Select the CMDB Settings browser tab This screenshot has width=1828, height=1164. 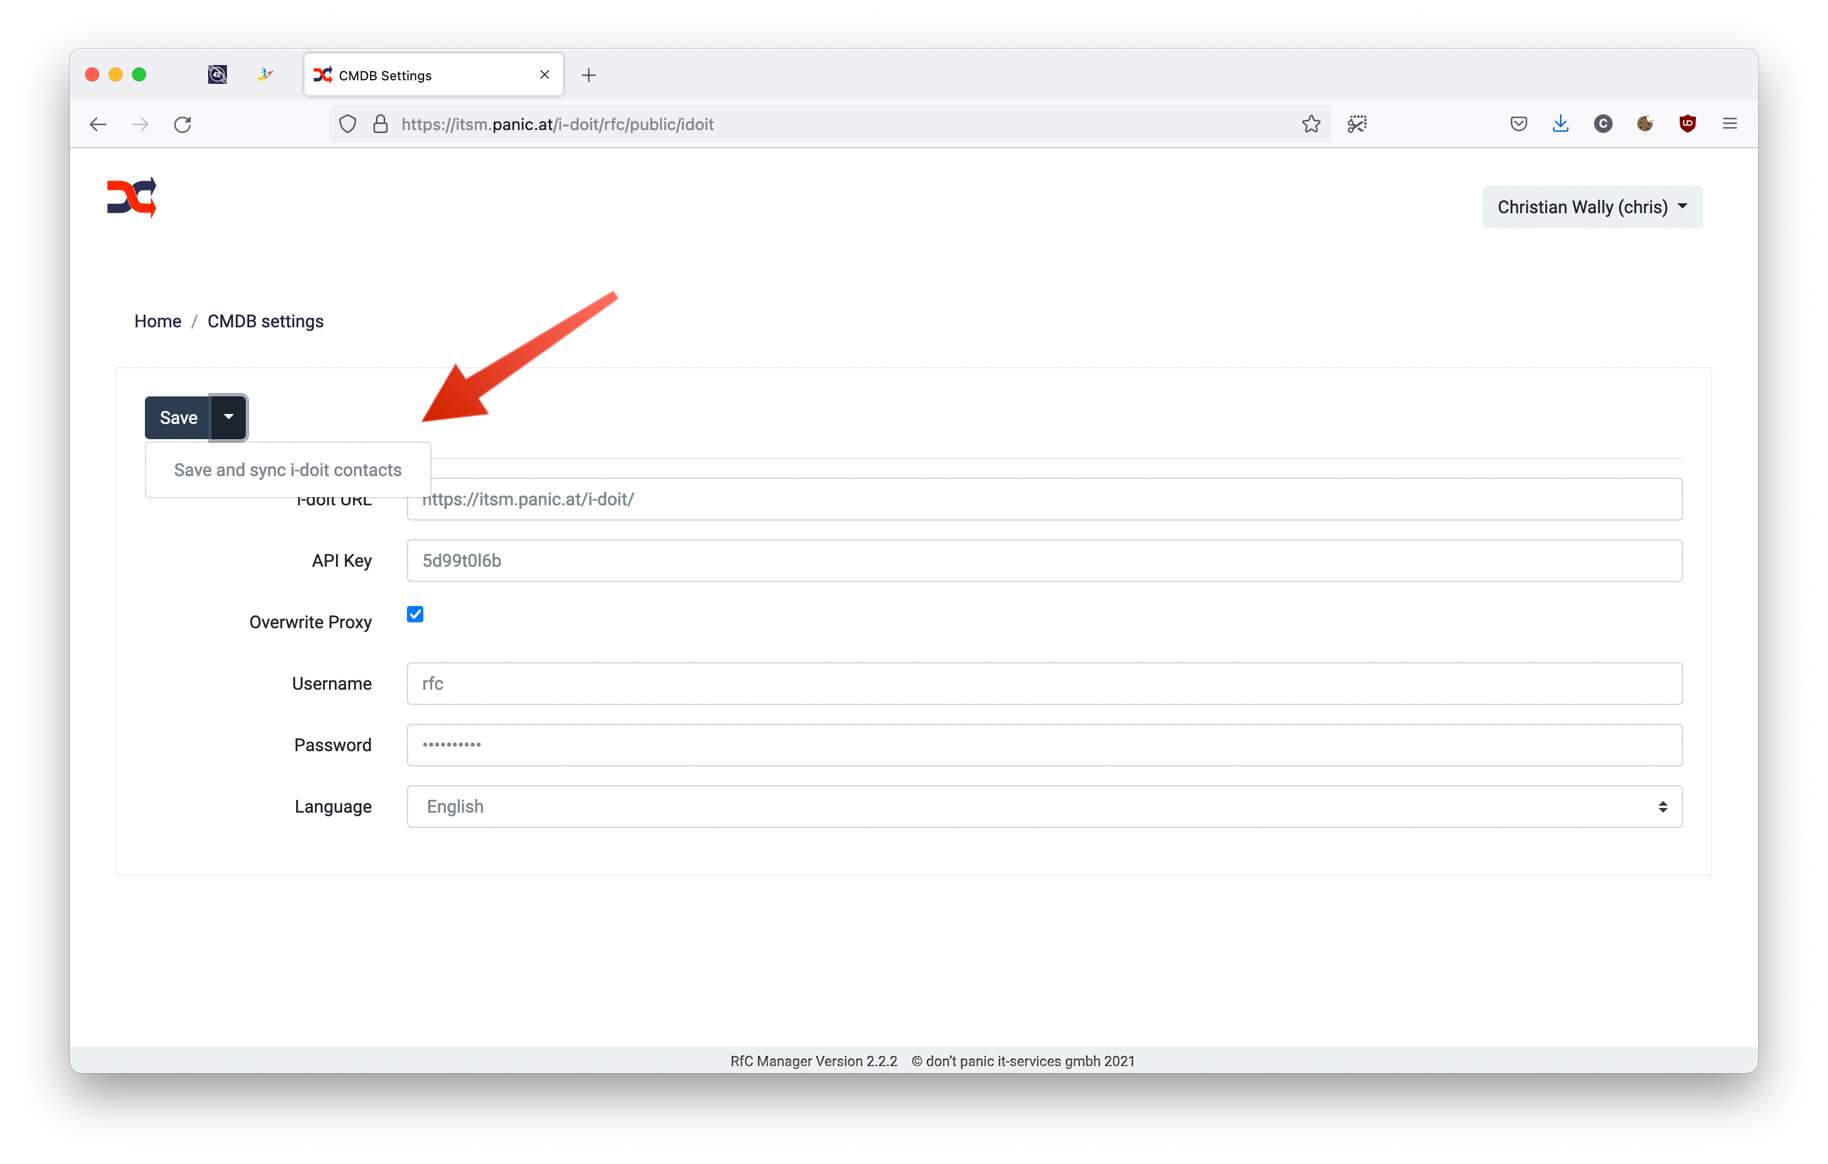tap(433, 75)
